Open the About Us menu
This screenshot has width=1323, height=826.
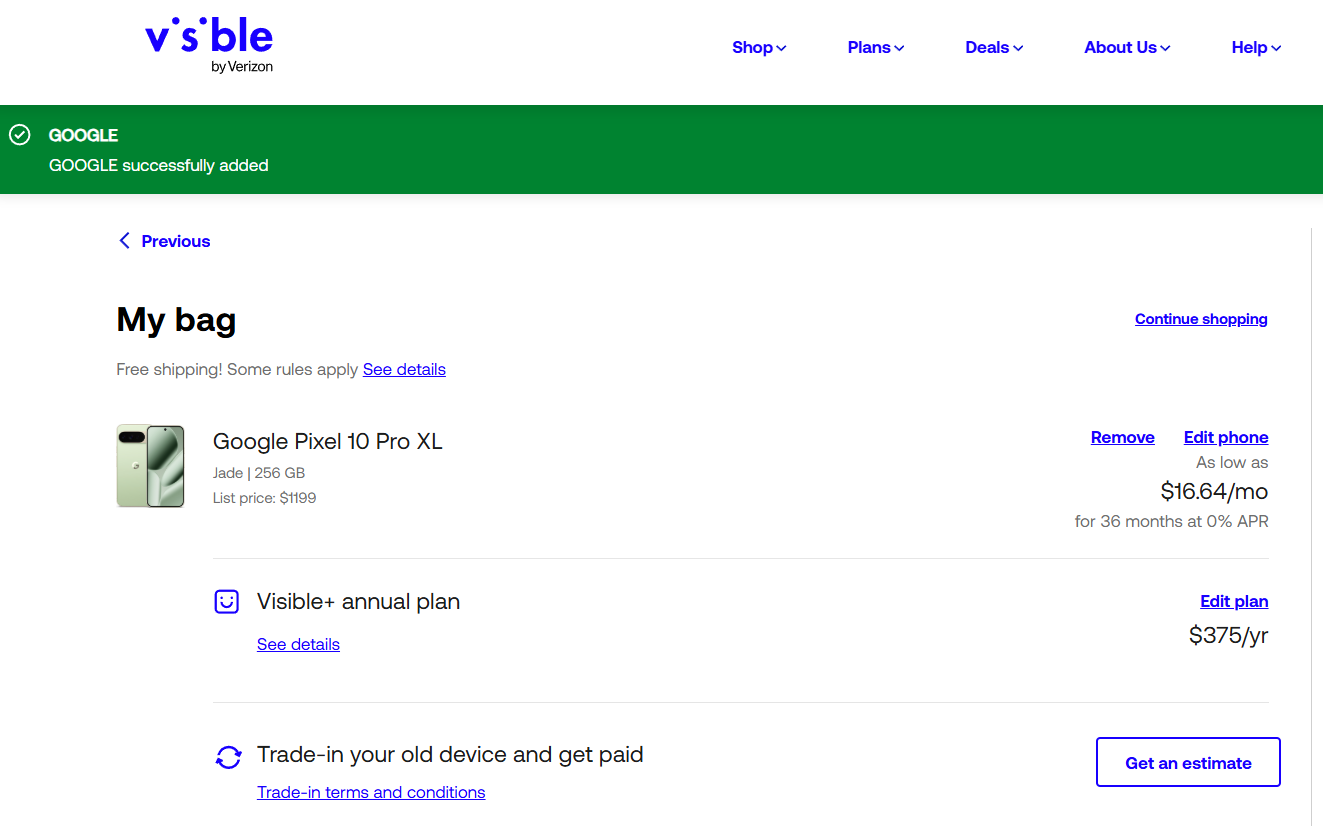pos(1127,47)
